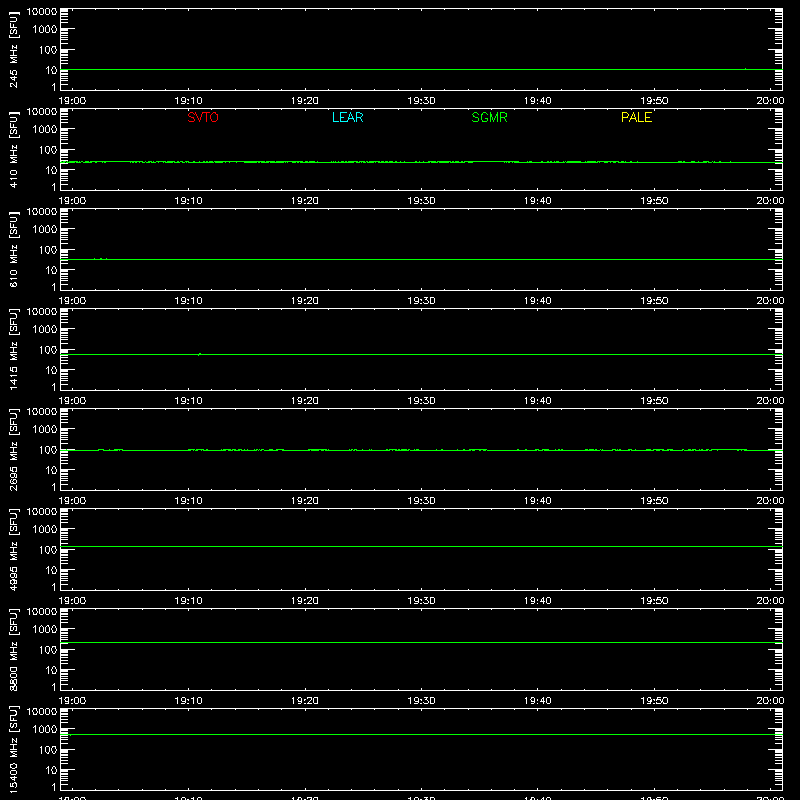Viewport: 800px width, 800px height.
Task: Click the cyan LEAR station label
Action: coord(347,117)
